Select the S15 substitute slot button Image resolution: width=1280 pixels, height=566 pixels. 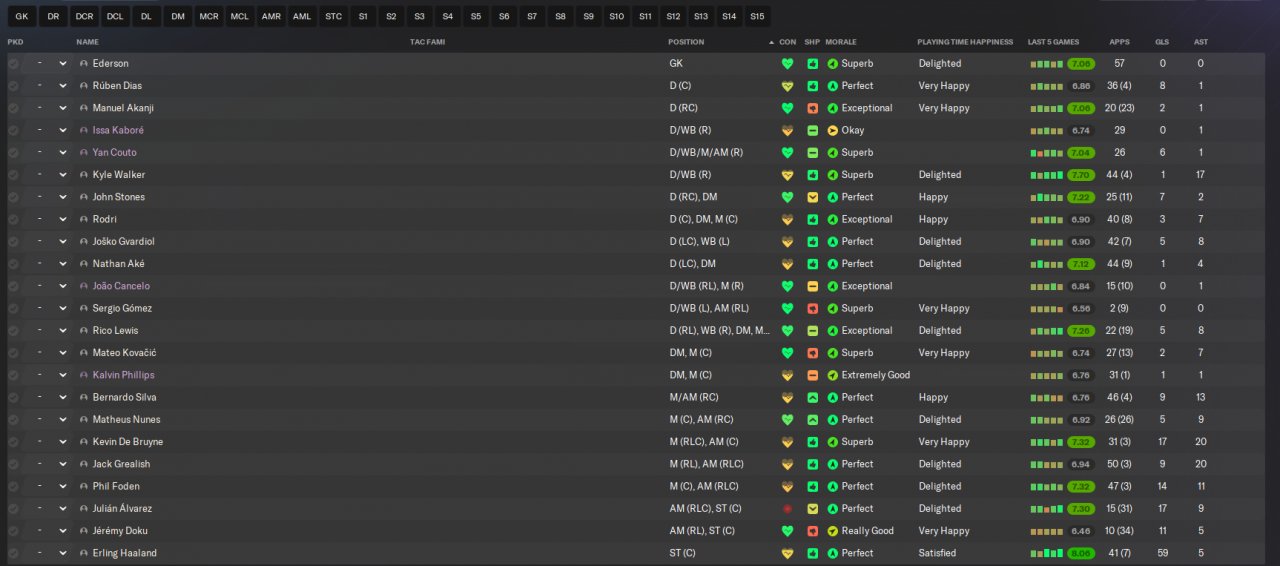point(757,16)
